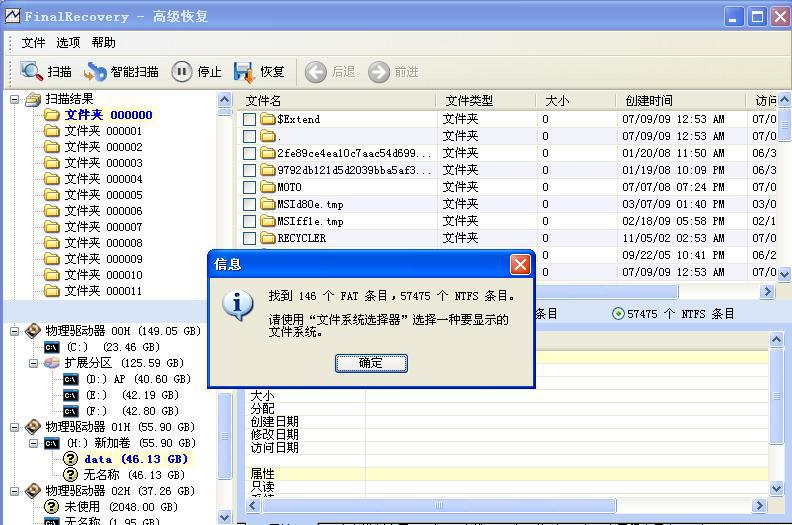Click the 扫描 (Scan) magnifier icon
Viewport: 792px width, 525px height.
click(32, 72)
